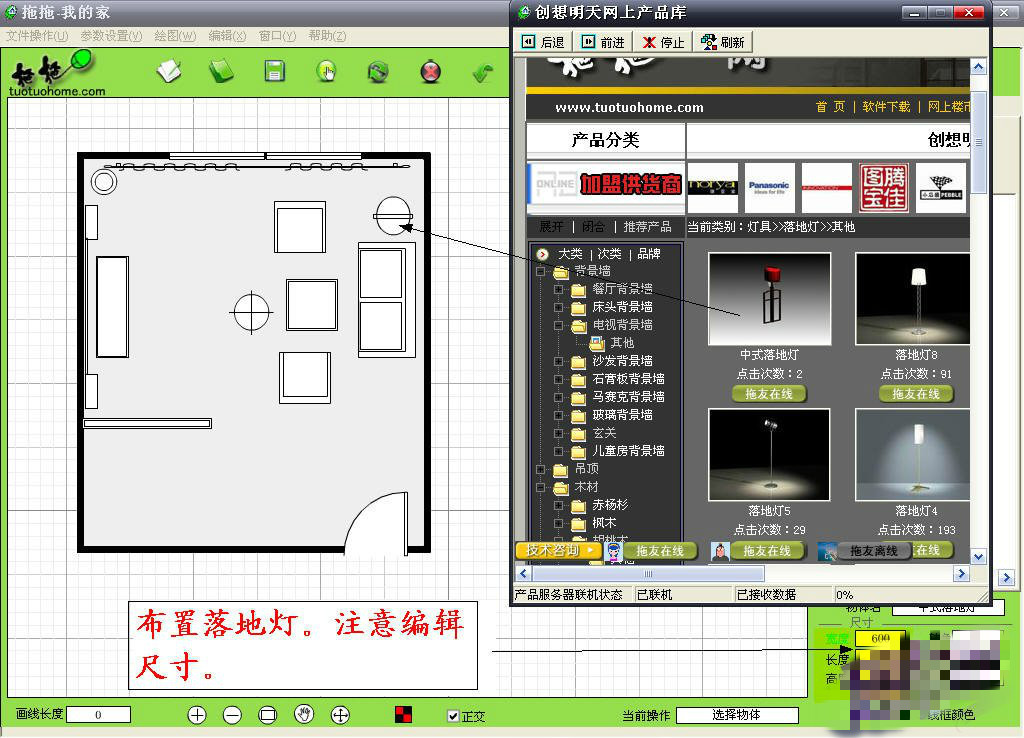This screenshot has height=738, width=1024.
Task: Click the green refresh rotate icon
Action: pyautogui.click(x=378, y=71)
